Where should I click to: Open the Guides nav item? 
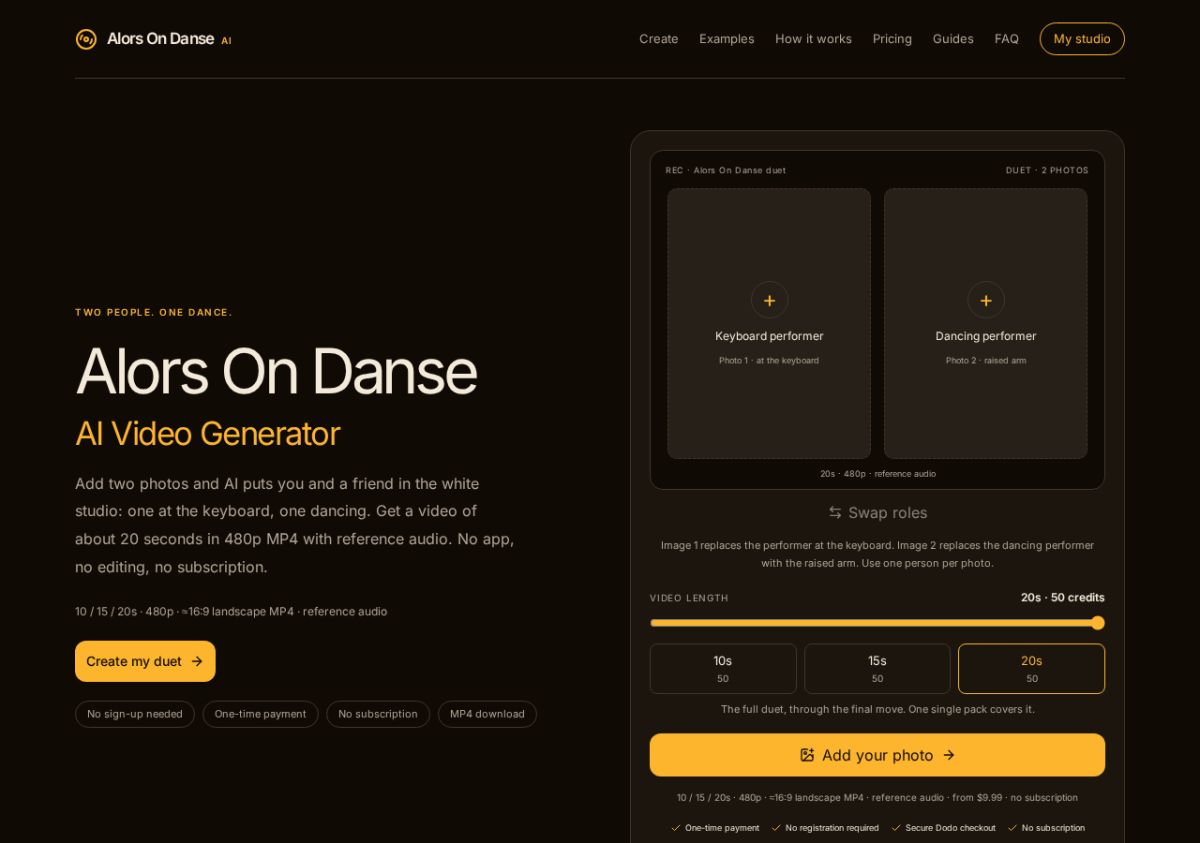(953, 39)
